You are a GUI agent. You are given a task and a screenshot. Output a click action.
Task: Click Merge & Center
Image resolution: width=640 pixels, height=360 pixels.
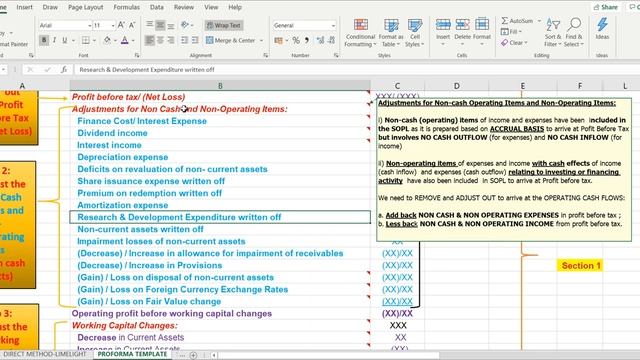coord(231,40)
